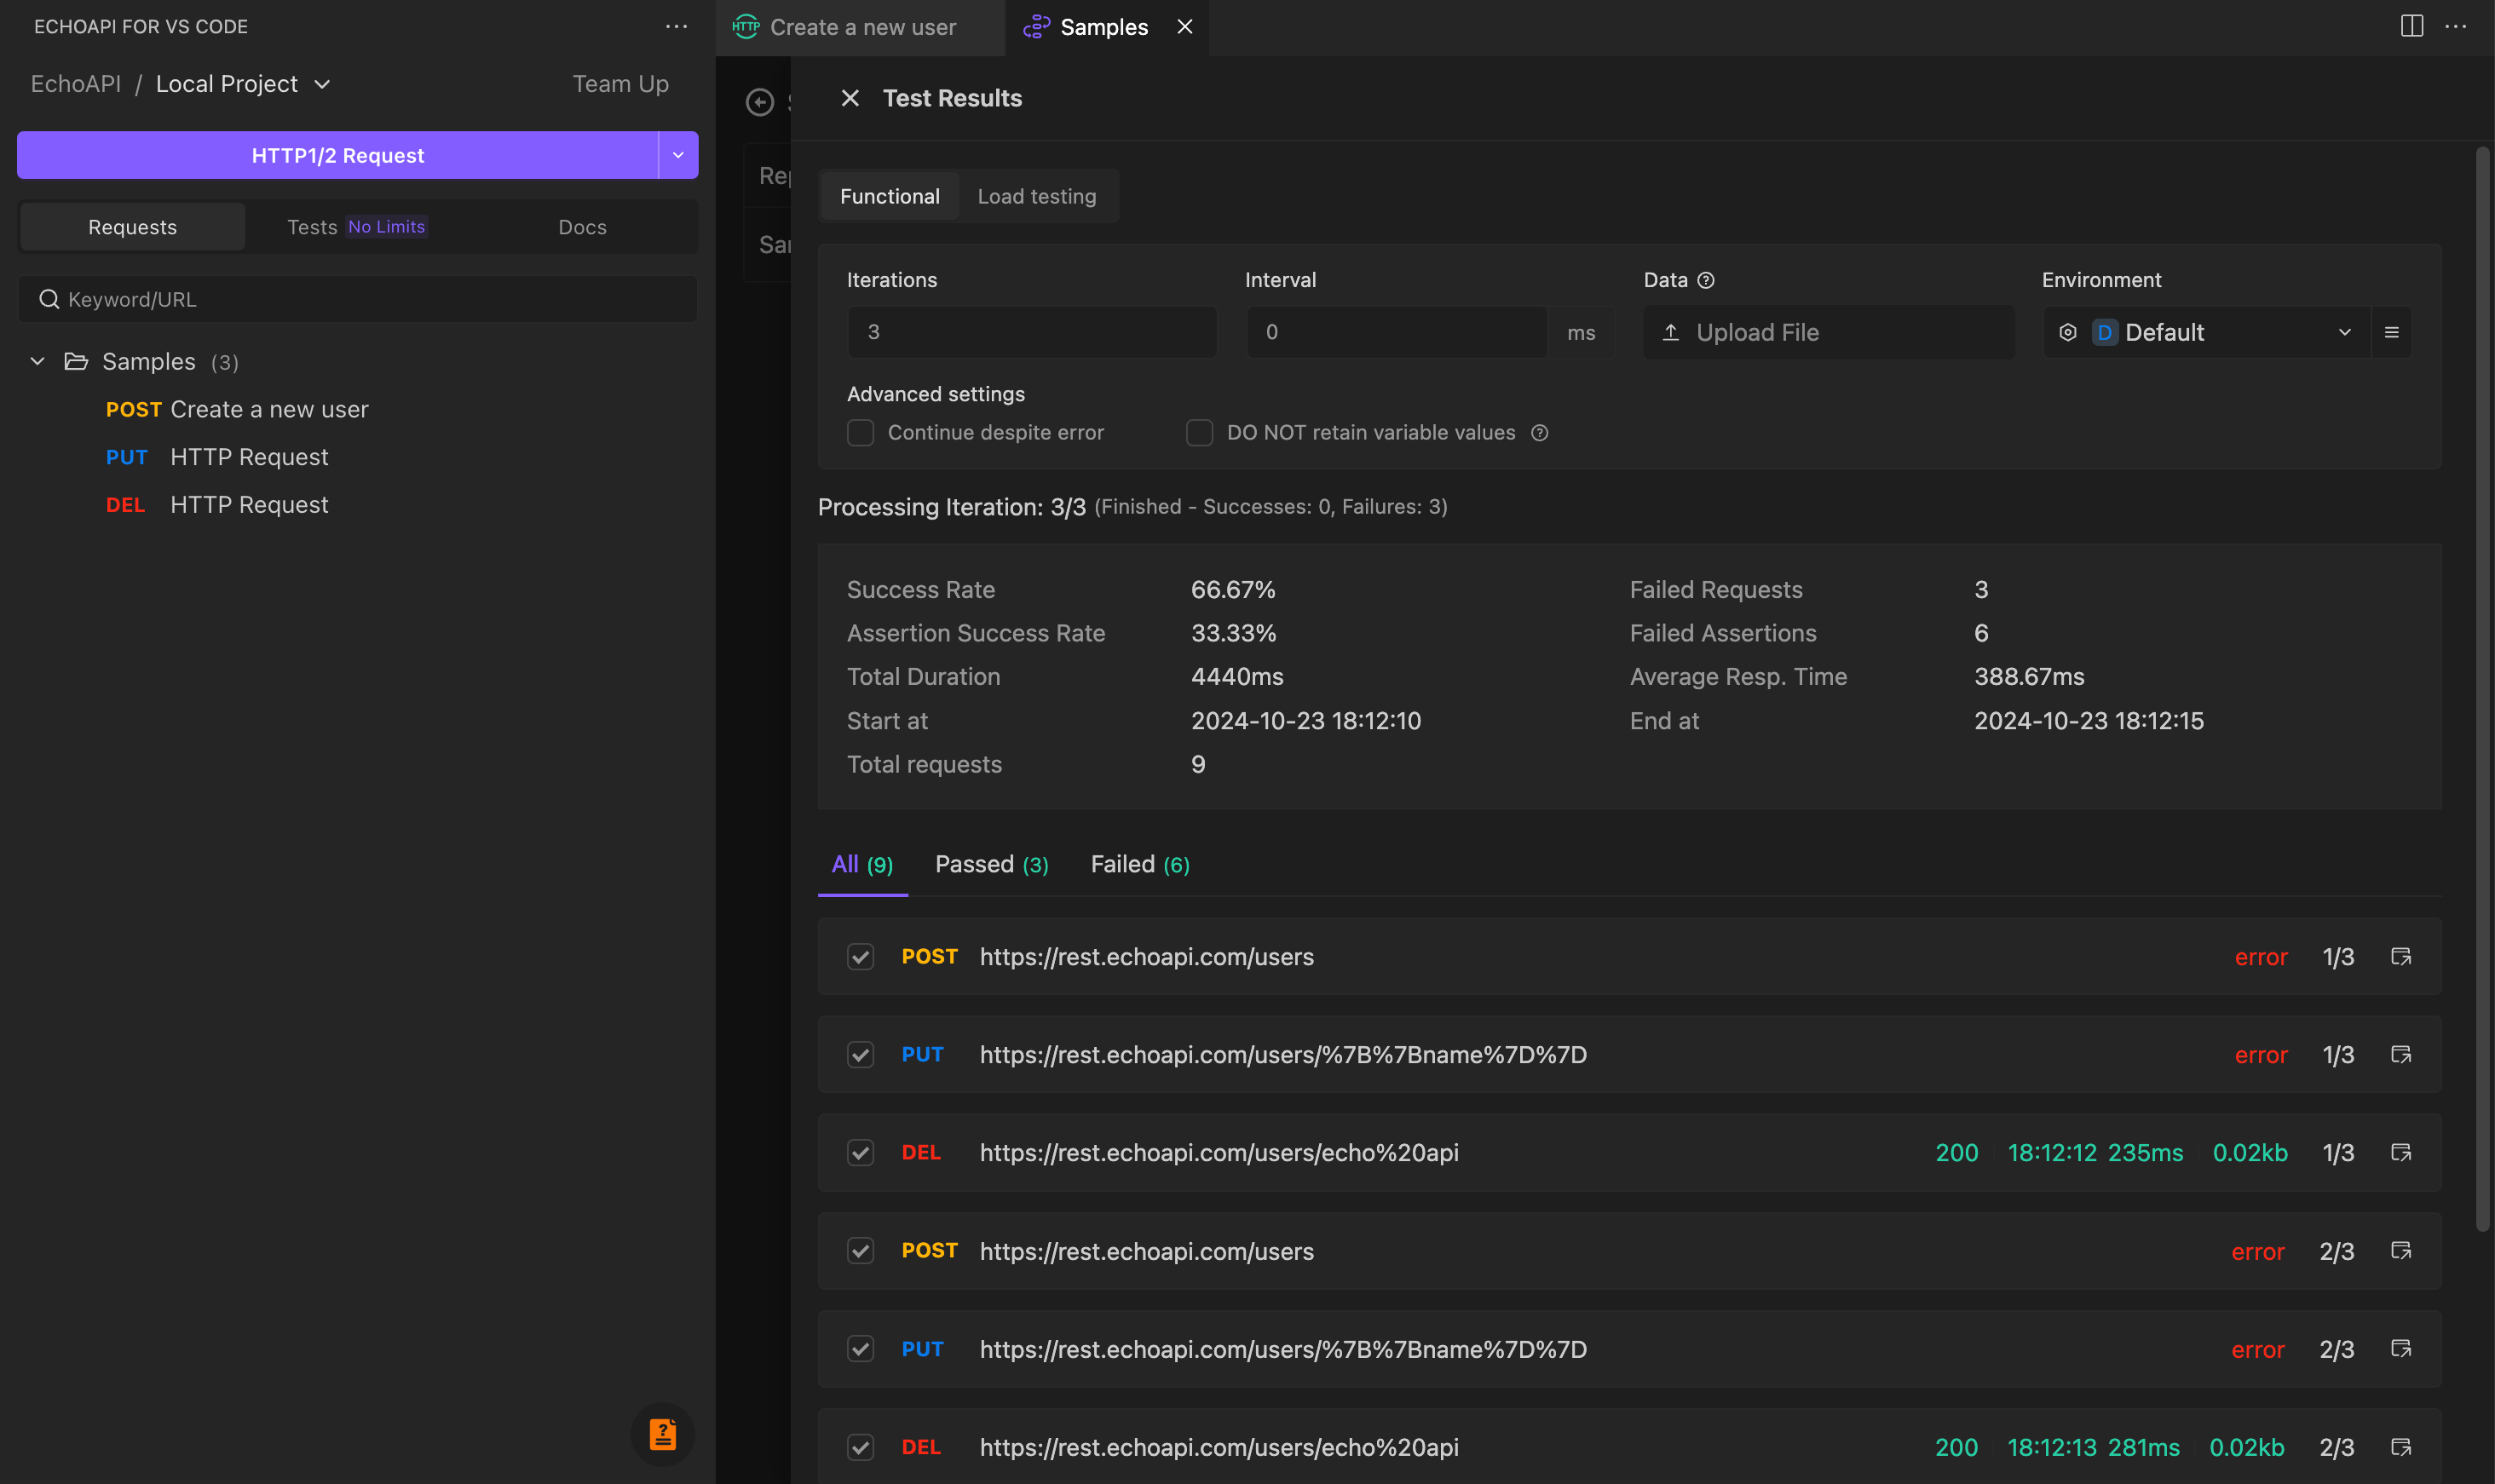The width and height of the screenshot is (2495, 1484).
Task: Click Average Resp. Time value 388.67ms
Action: [2029, 677]
